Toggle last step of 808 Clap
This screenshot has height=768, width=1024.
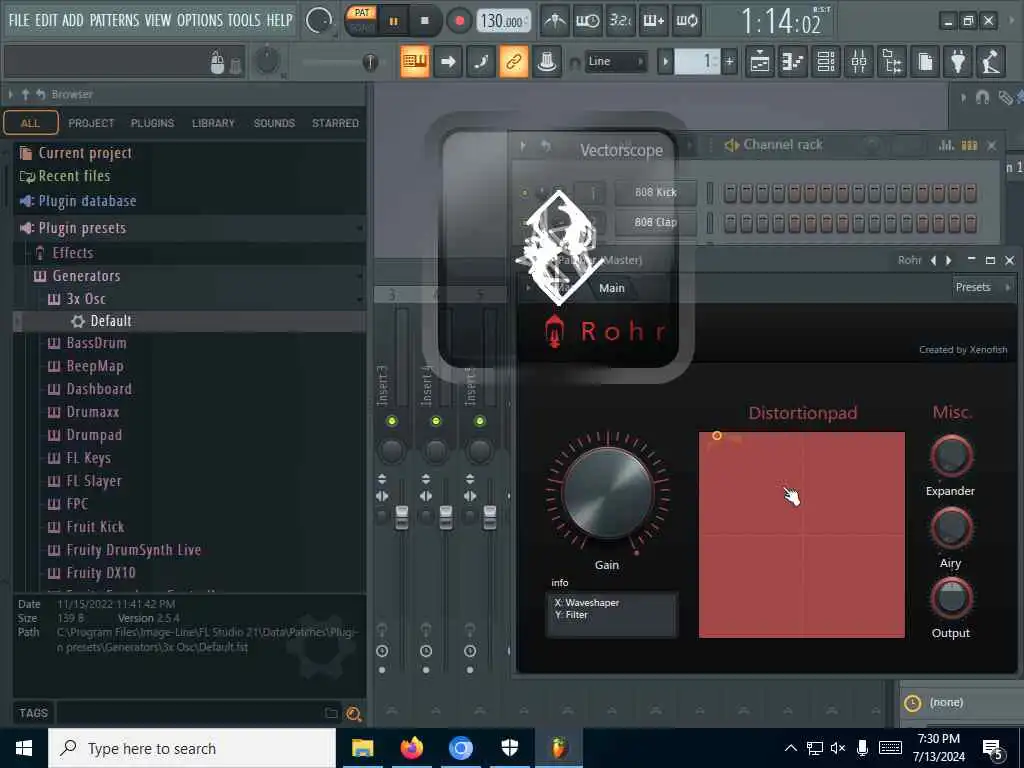tap(970, 223)
